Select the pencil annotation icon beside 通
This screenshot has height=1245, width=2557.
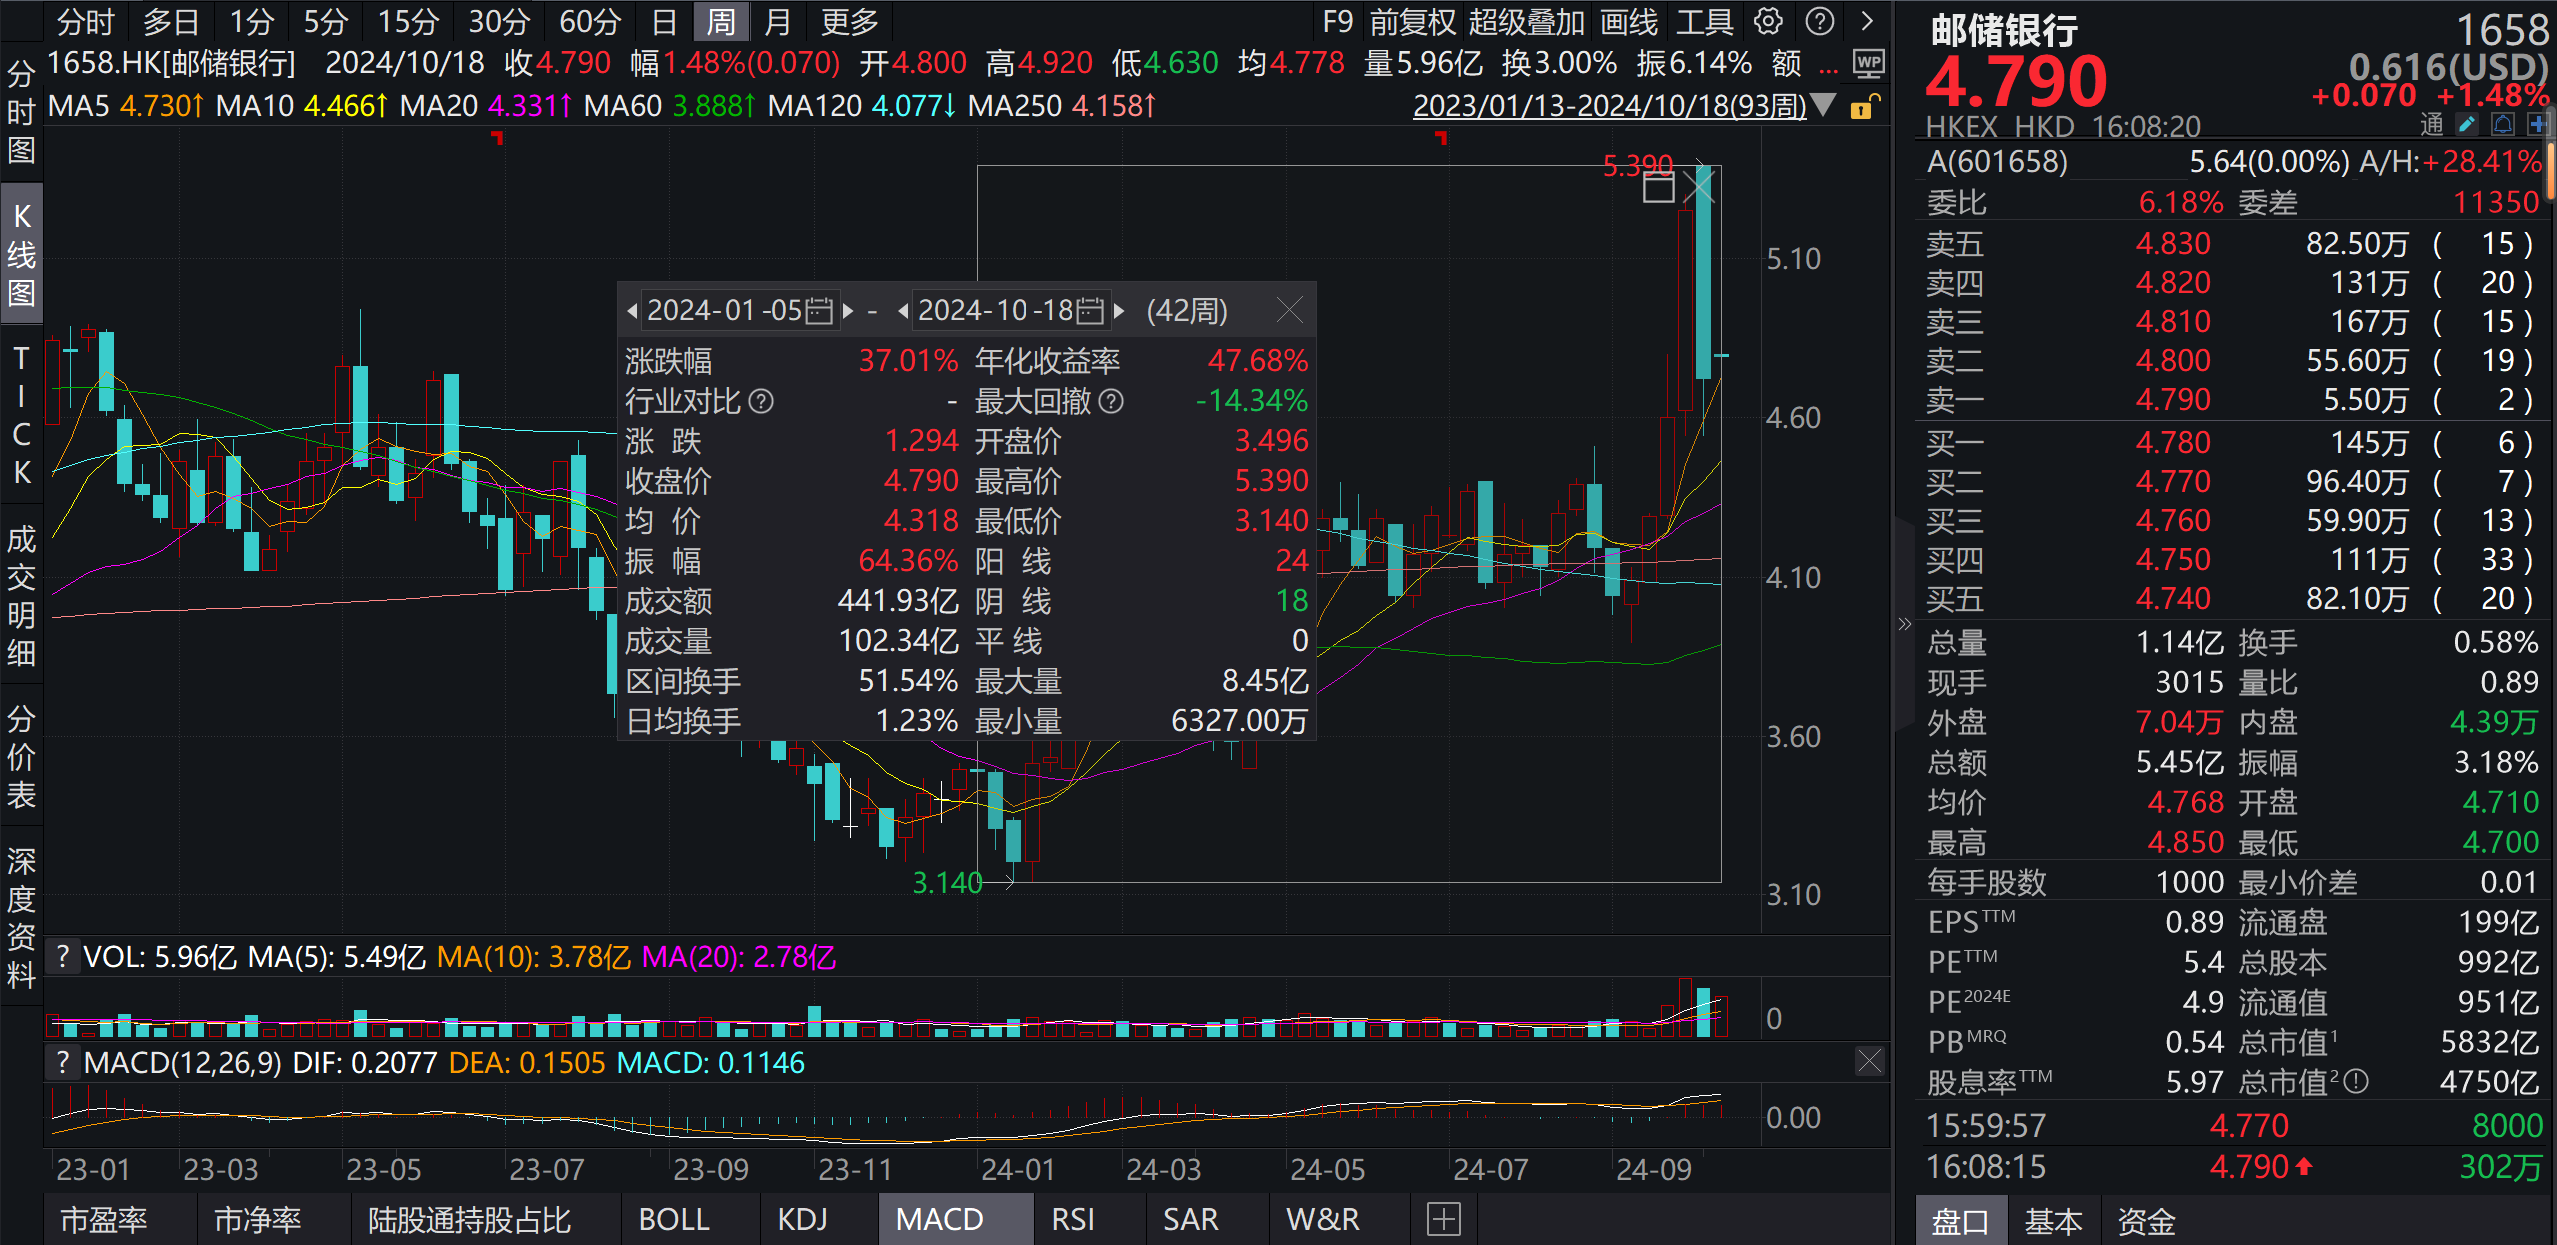[2466, 124]
